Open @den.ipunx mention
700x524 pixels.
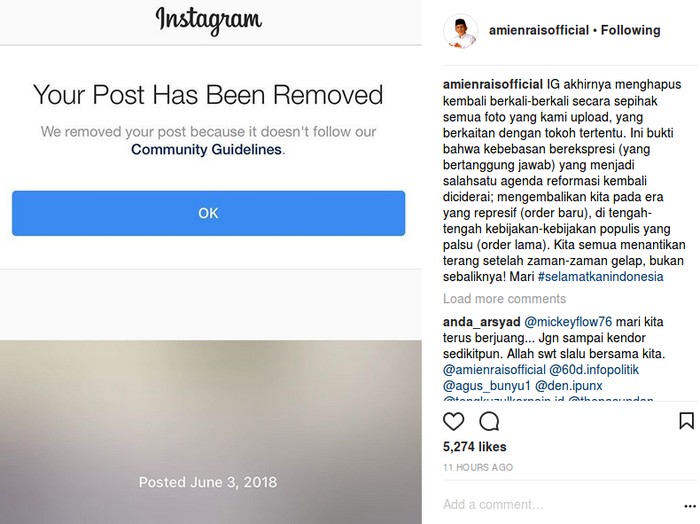(x=569, y=386)
